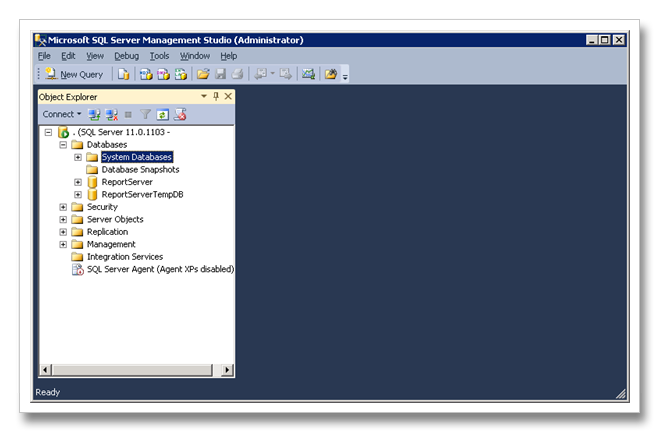Image resolution: width=660 pixels, height=433 pixels.
Task: Open the Help menu
Action: point(229,56)
